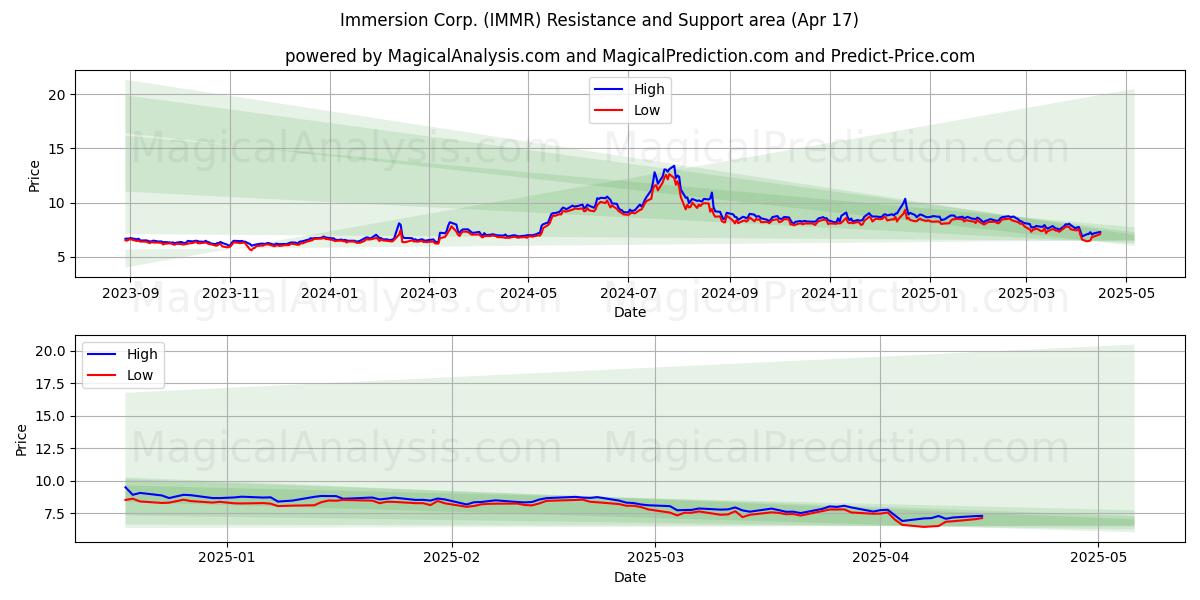Click the '2025-05' tick label on bottom chart
The image size is (1200, 600).
click(1098, 558)
